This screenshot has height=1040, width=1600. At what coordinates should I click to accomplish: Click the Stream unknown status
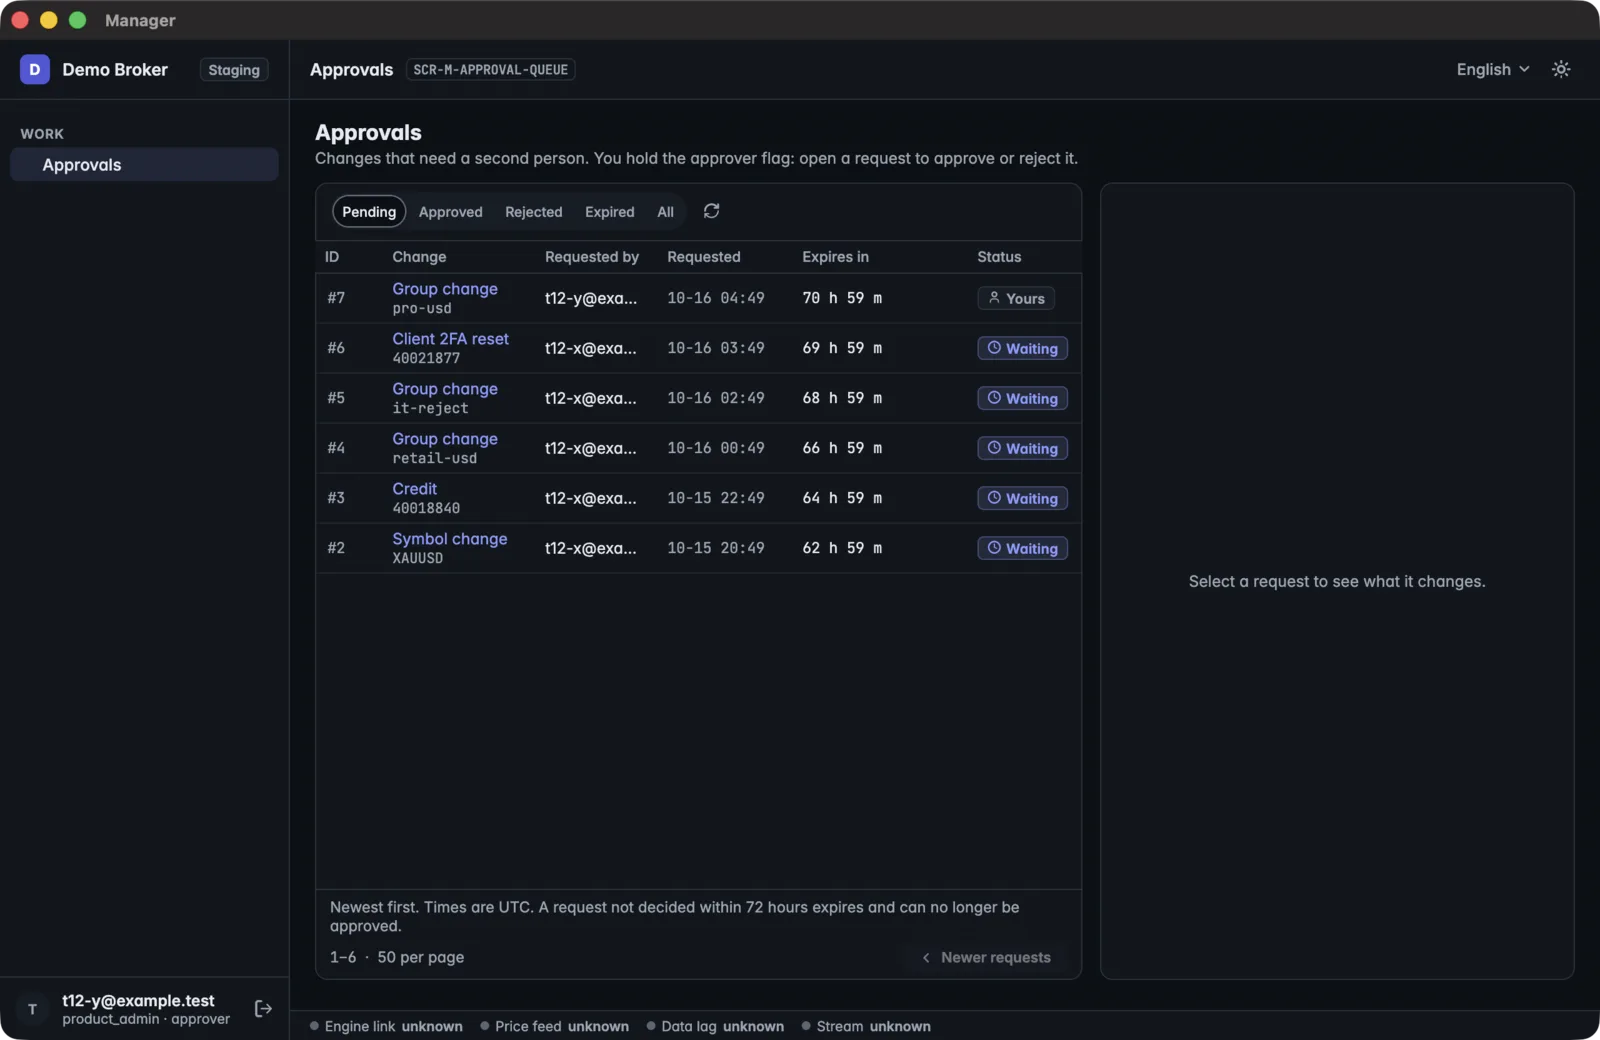coord(866,1026)
